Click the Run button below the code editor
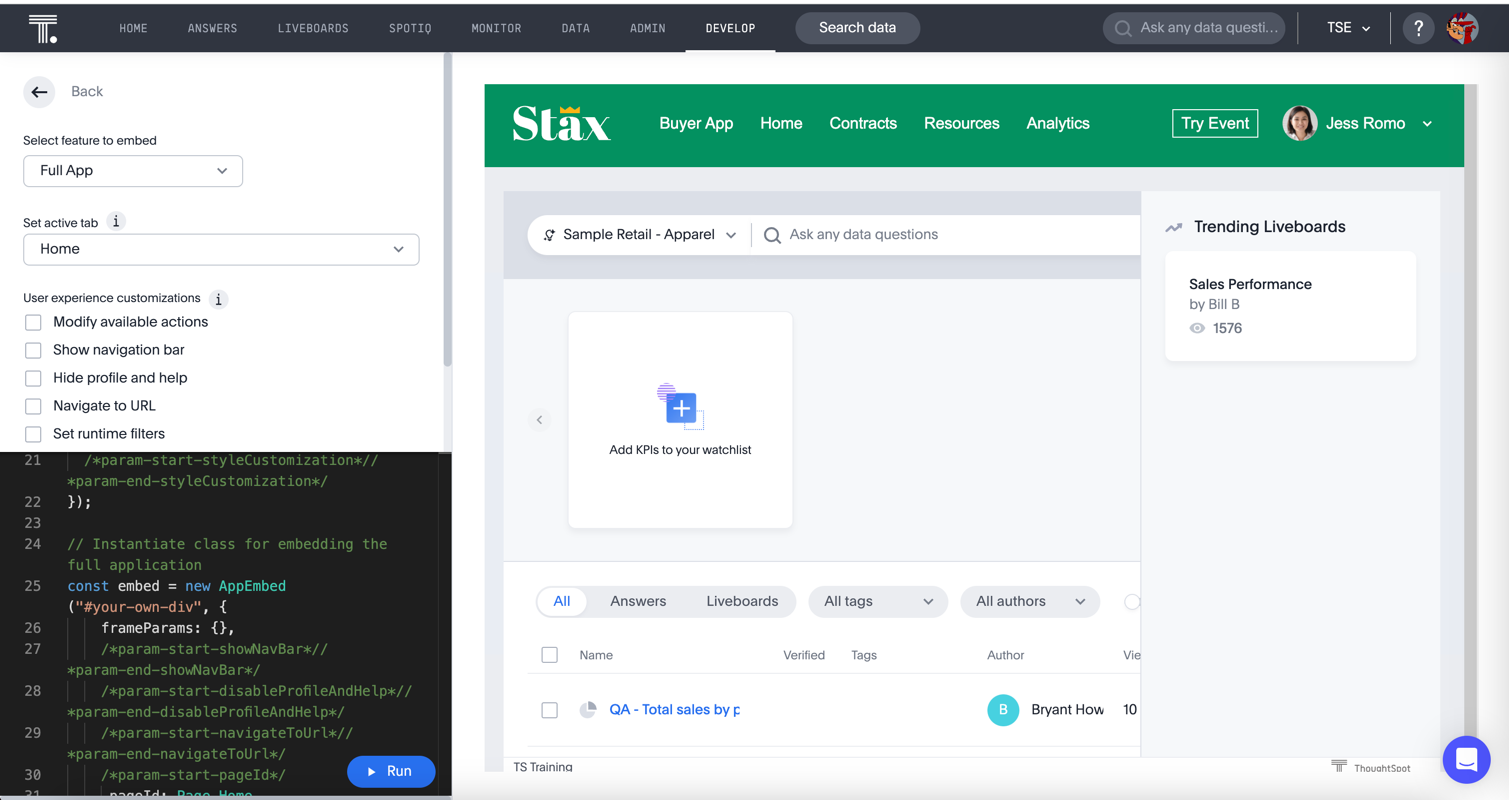 pyautogui.click(x=391, y=771)
